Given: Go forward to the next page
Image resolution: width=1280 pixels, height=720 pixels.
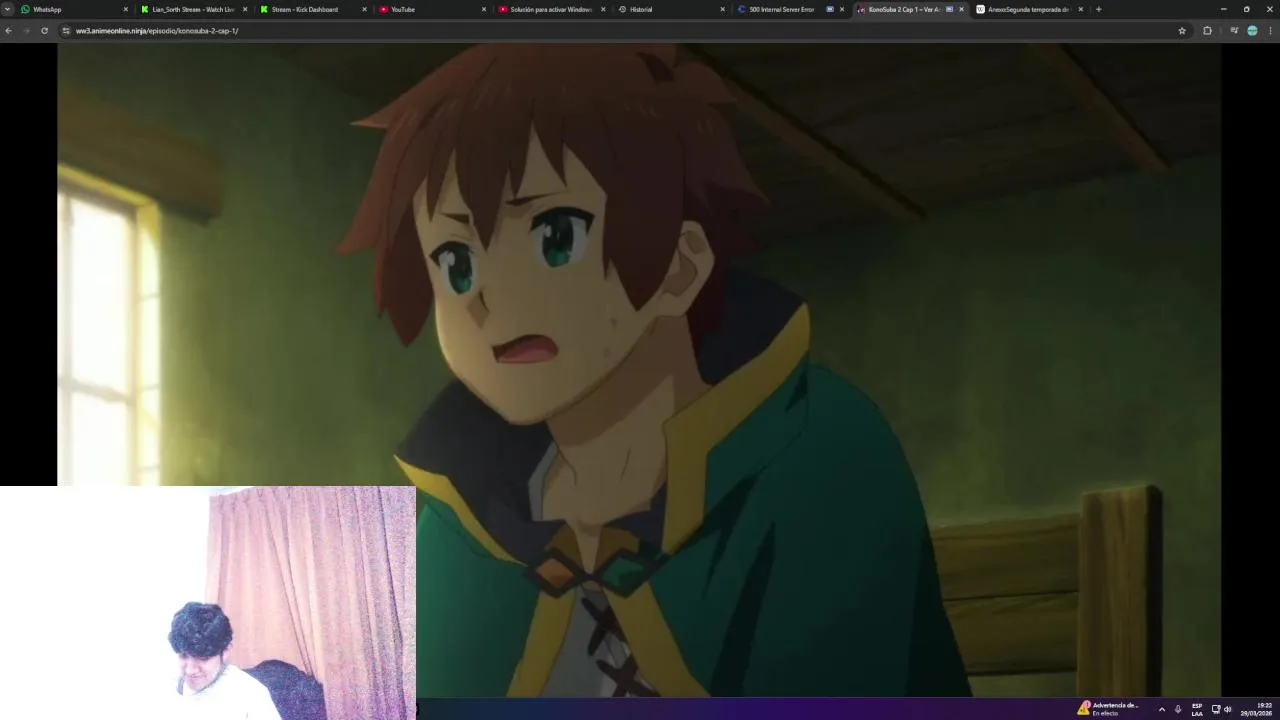Looking at the screenshot, I should tap(26, 31).
